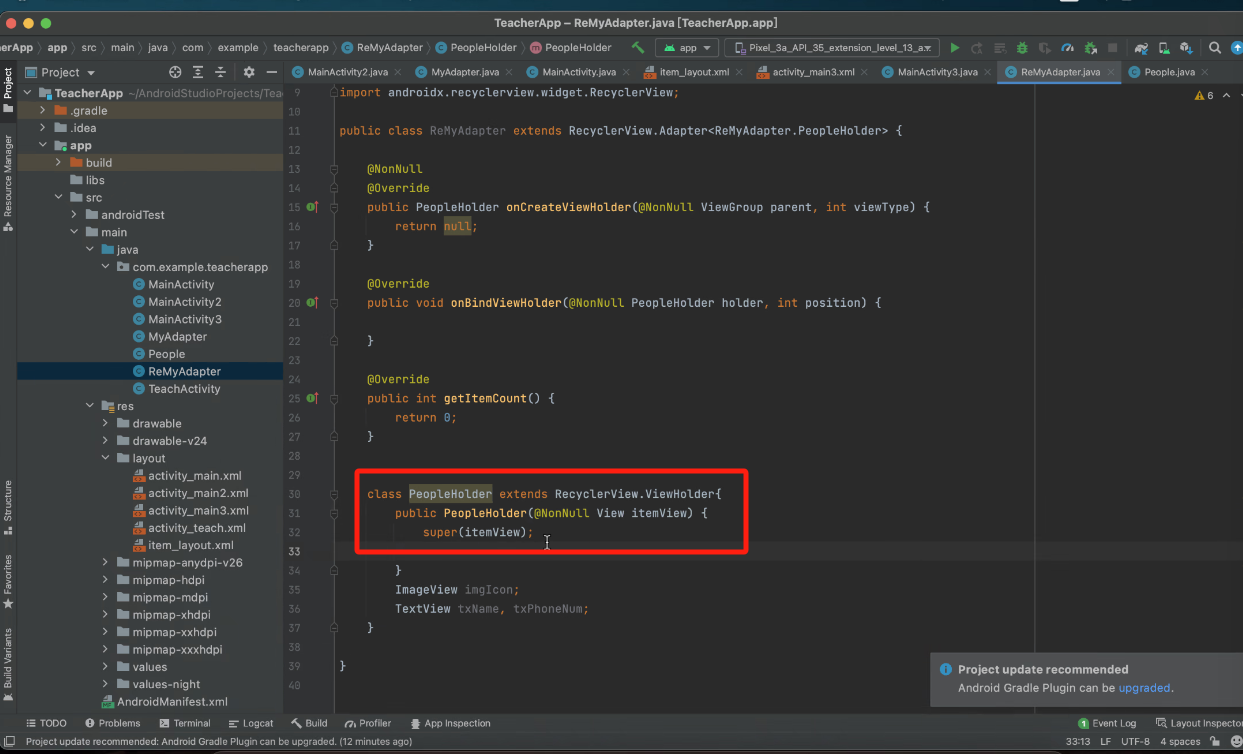Image resolution: width=1243 pixels, height=754 pixels.
Task: Expand the 'drawable' folder
Action: point(105,423)
